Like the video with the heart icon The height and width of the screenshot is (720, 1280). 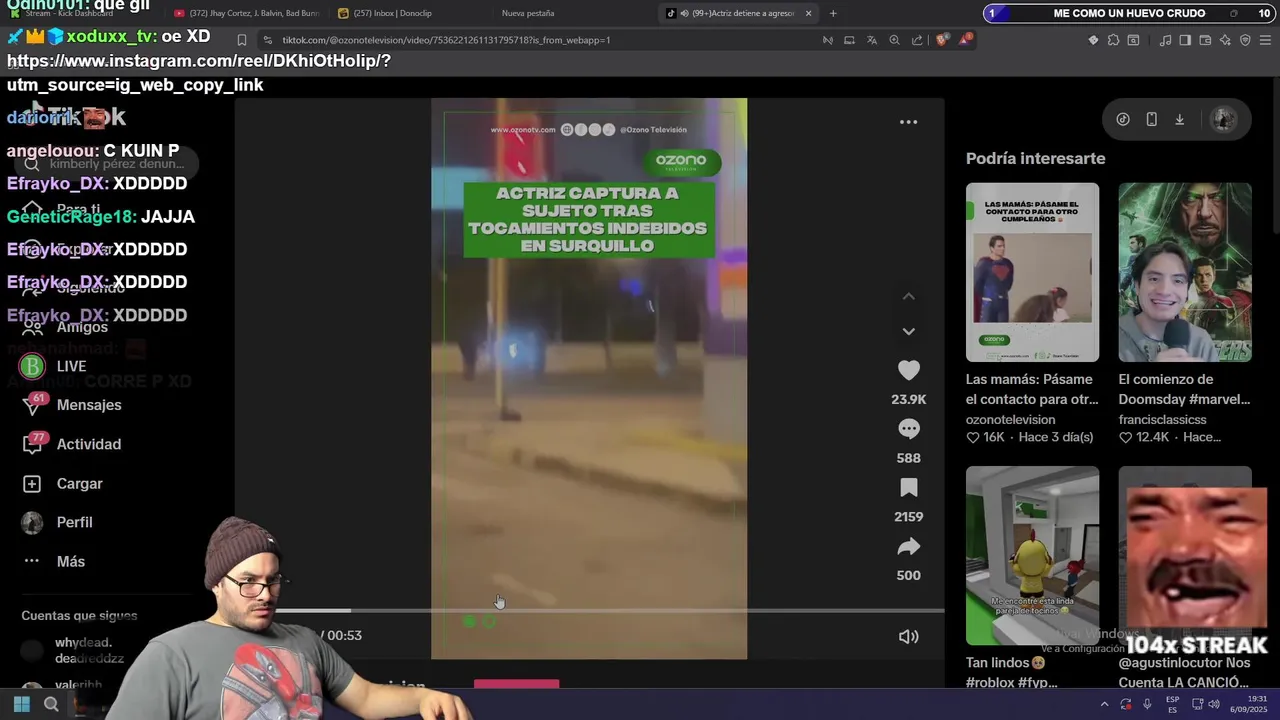tap(908, 371)
